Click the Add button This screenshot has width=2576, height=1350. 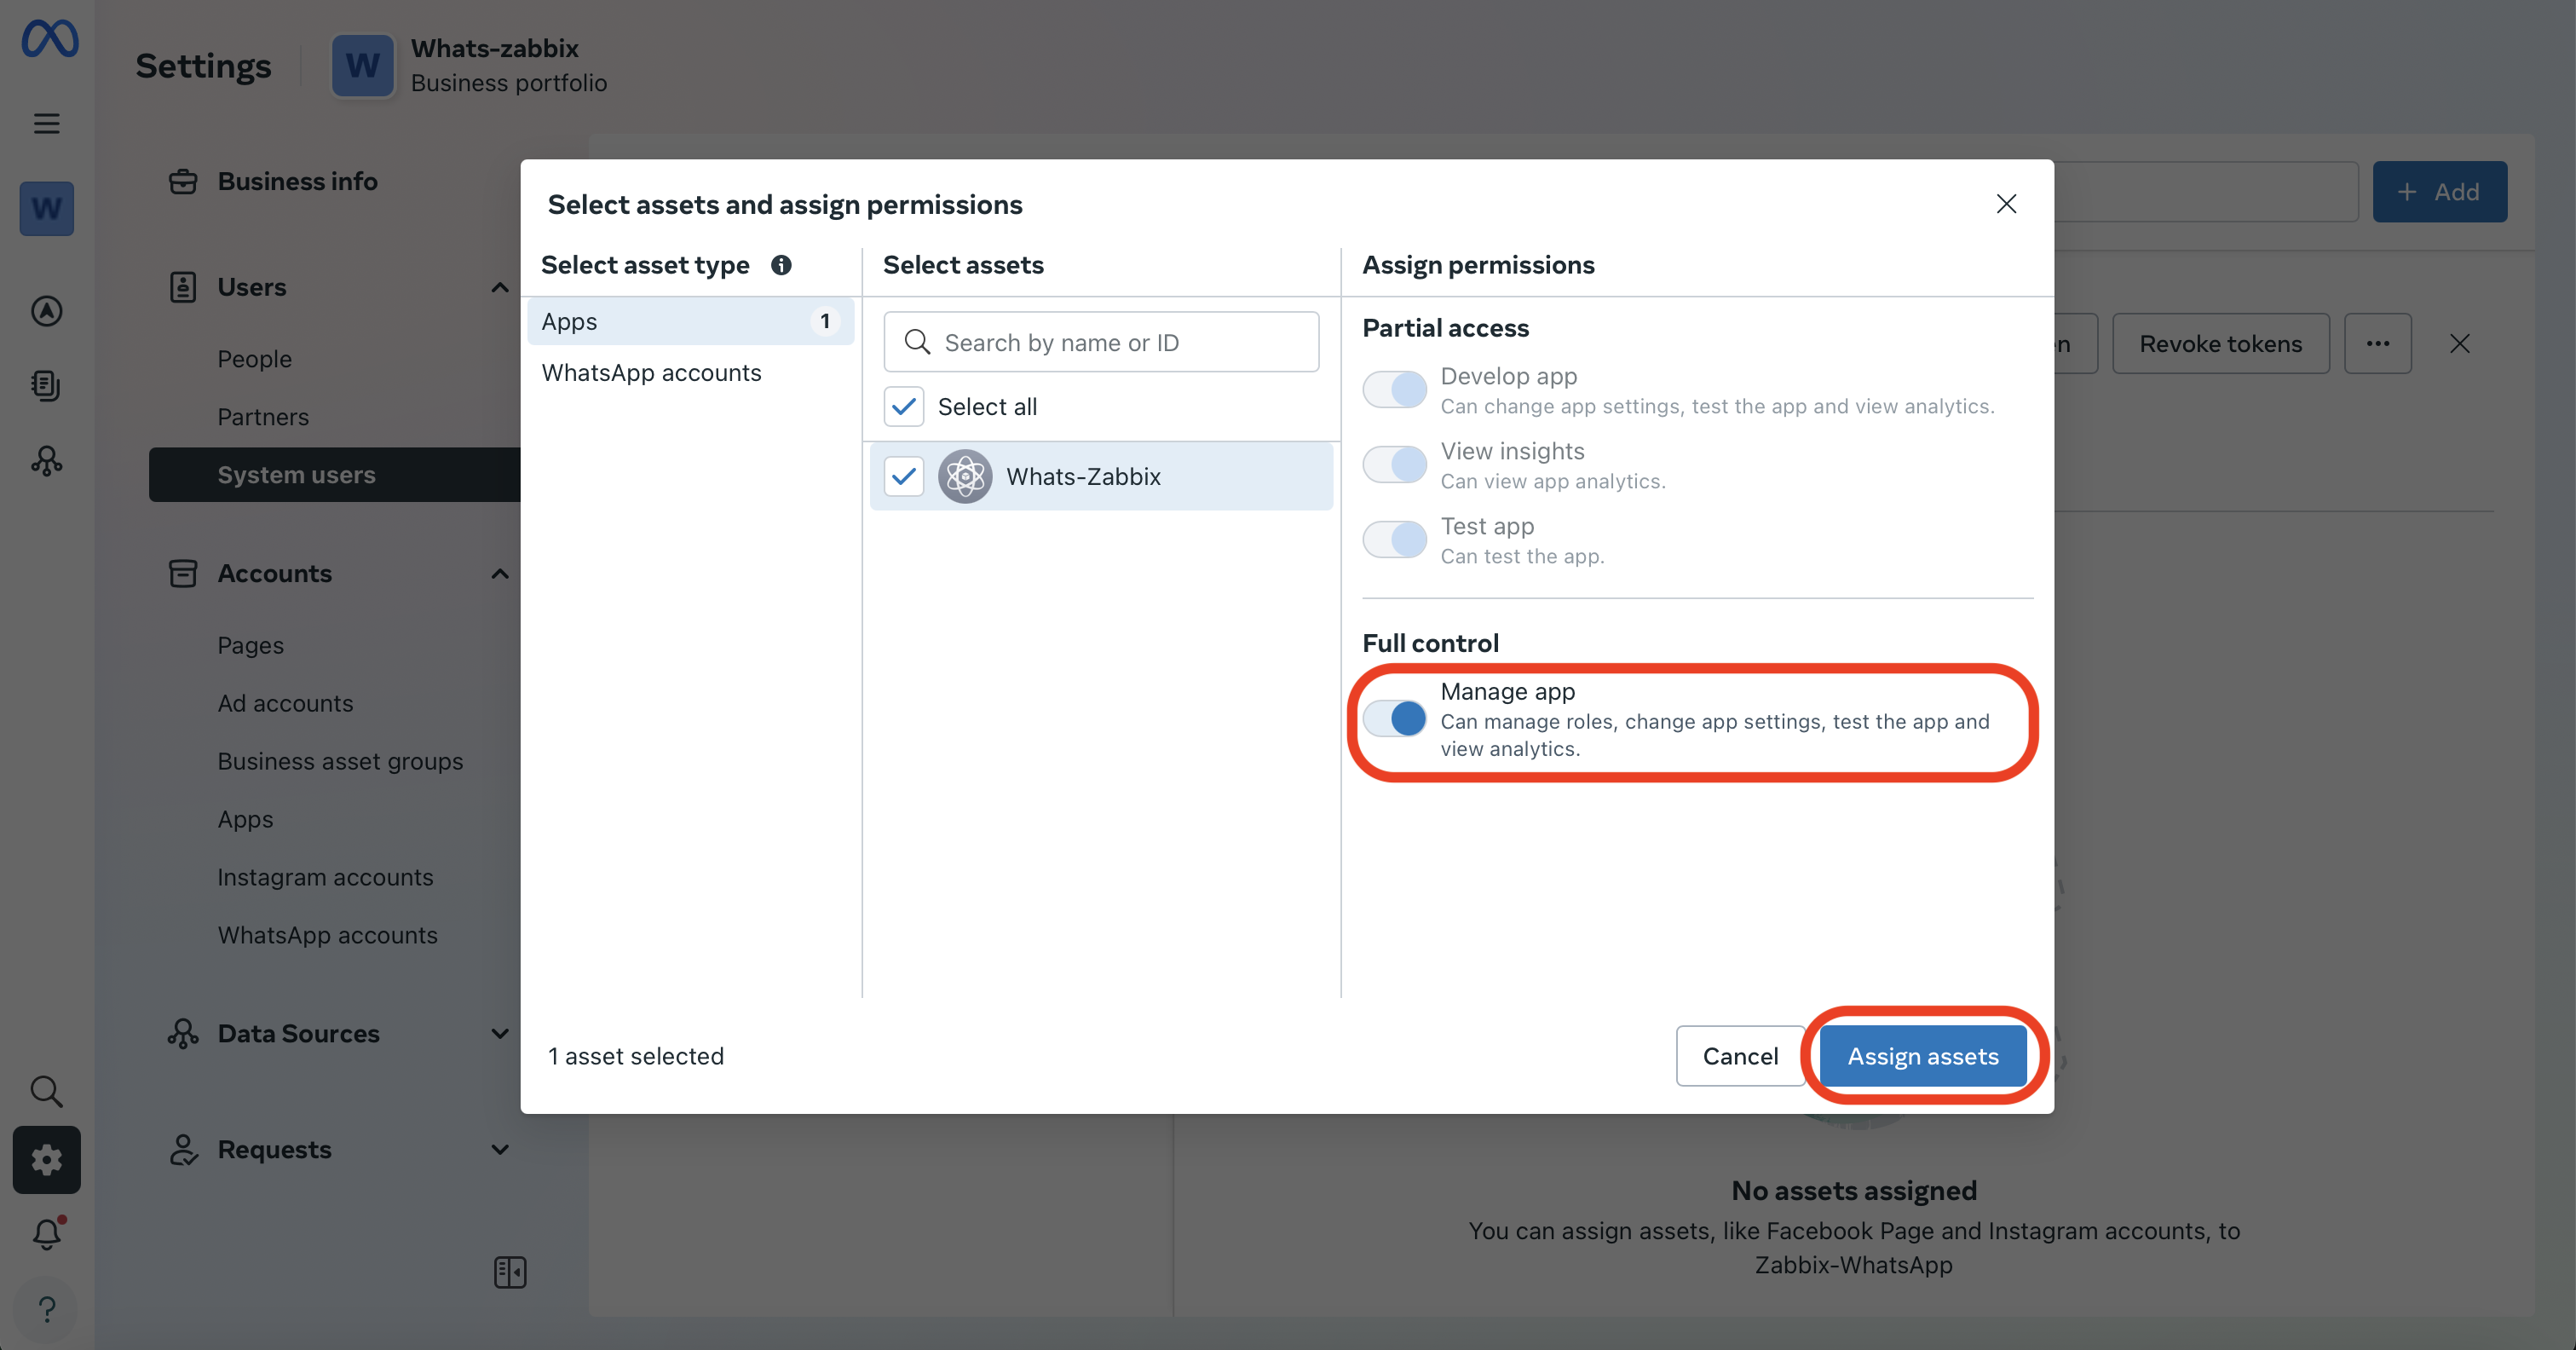point(2439,192)
